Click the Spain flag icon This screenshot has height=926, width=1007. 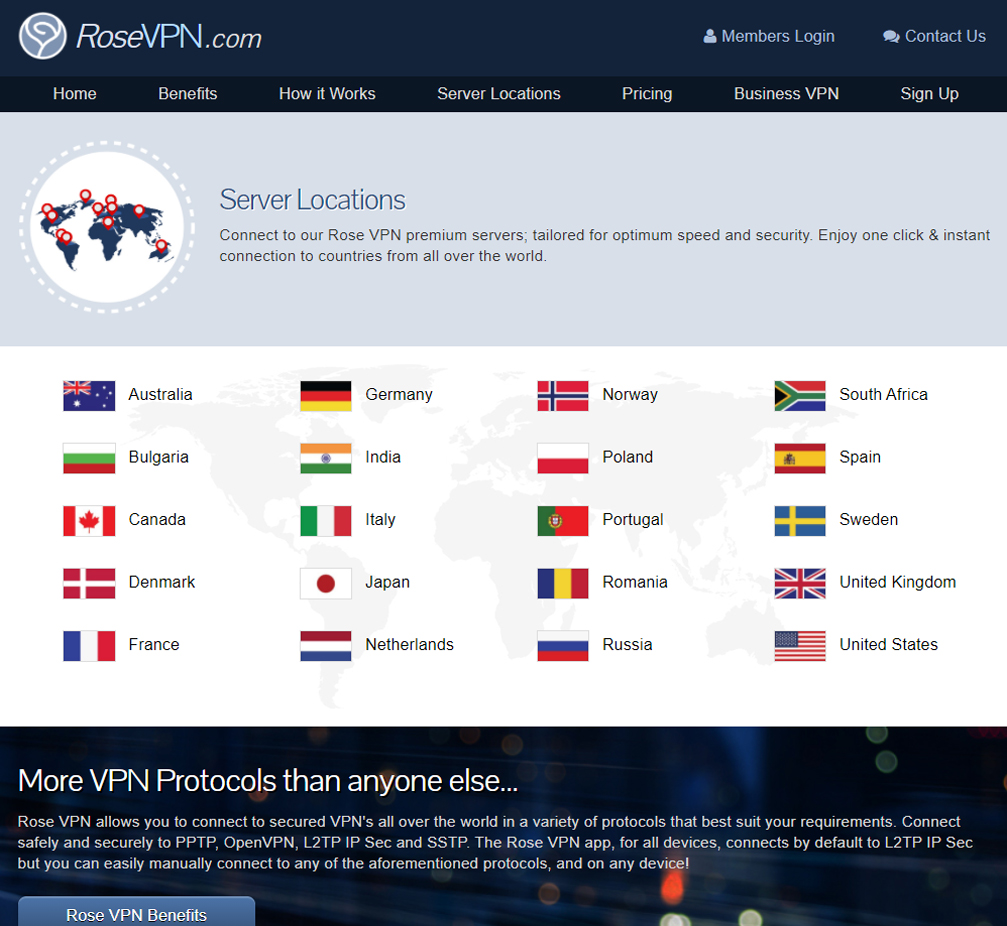800,458
